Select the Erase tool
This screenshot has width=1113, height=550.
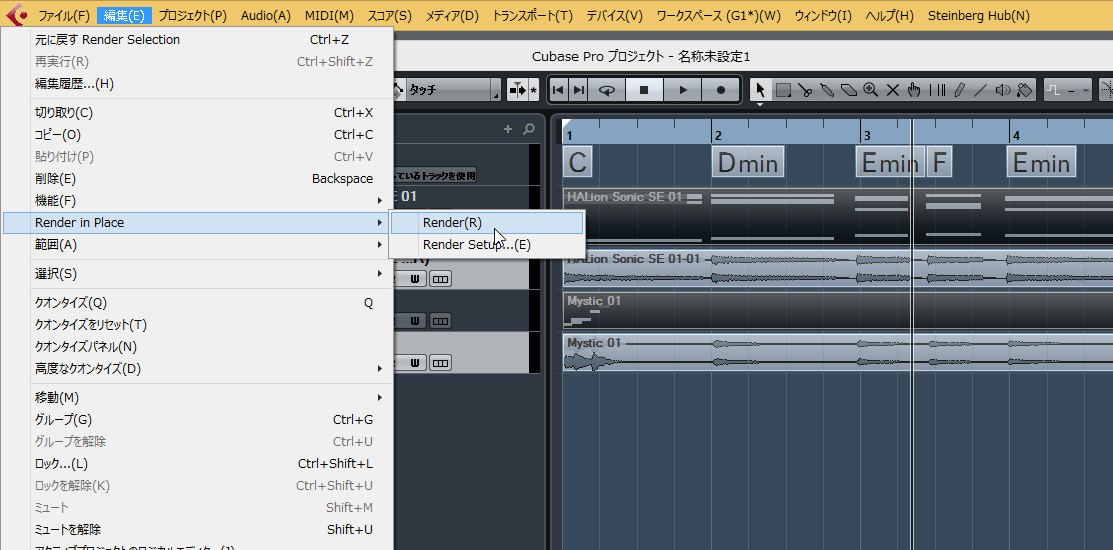tap(849, 90)
